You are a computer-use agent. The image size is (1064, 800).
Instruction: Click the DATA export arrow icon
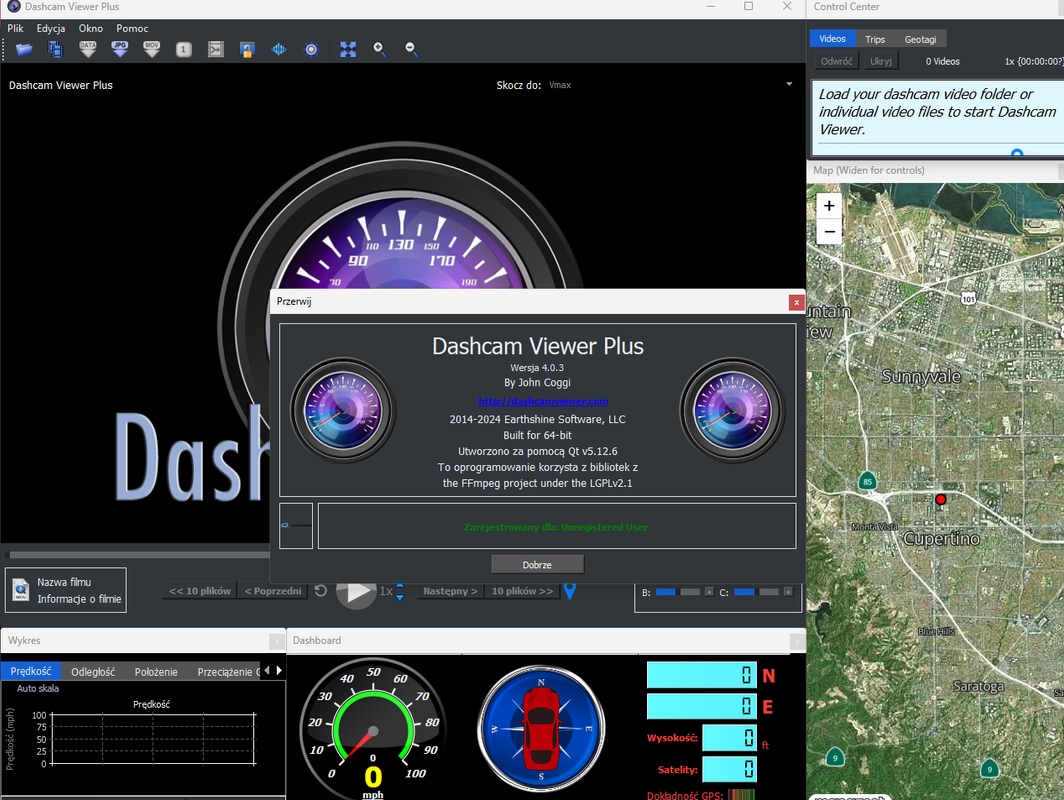coord(88,49)
